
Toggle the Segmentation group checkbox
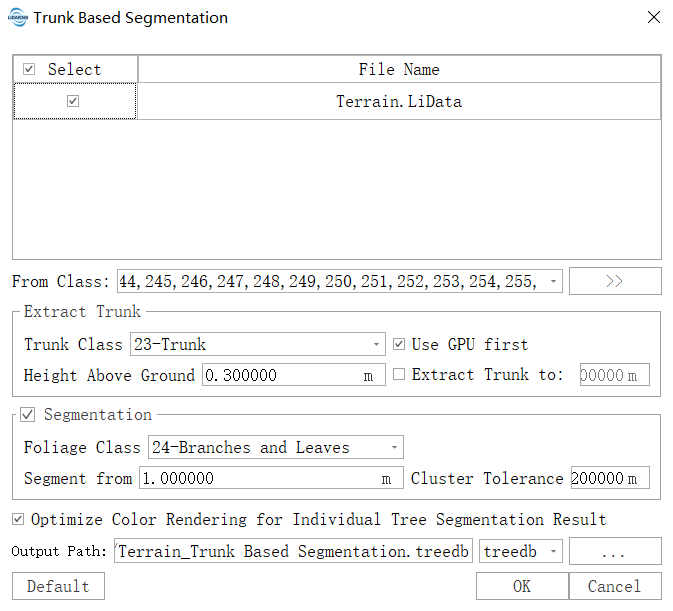28,414
